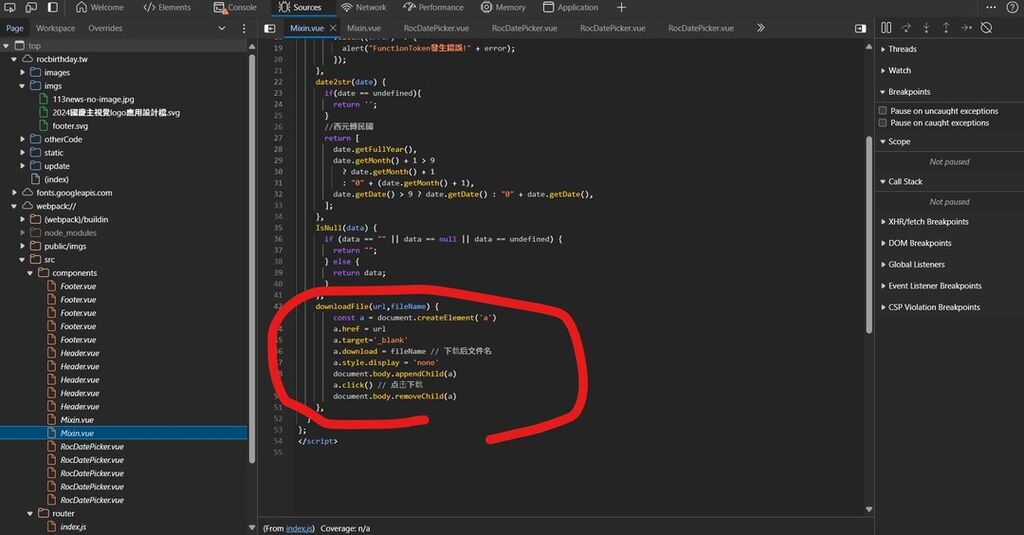Click the Step over next function icon
The width and height of the screenshot is (1024, 535).
click(906, 28)
